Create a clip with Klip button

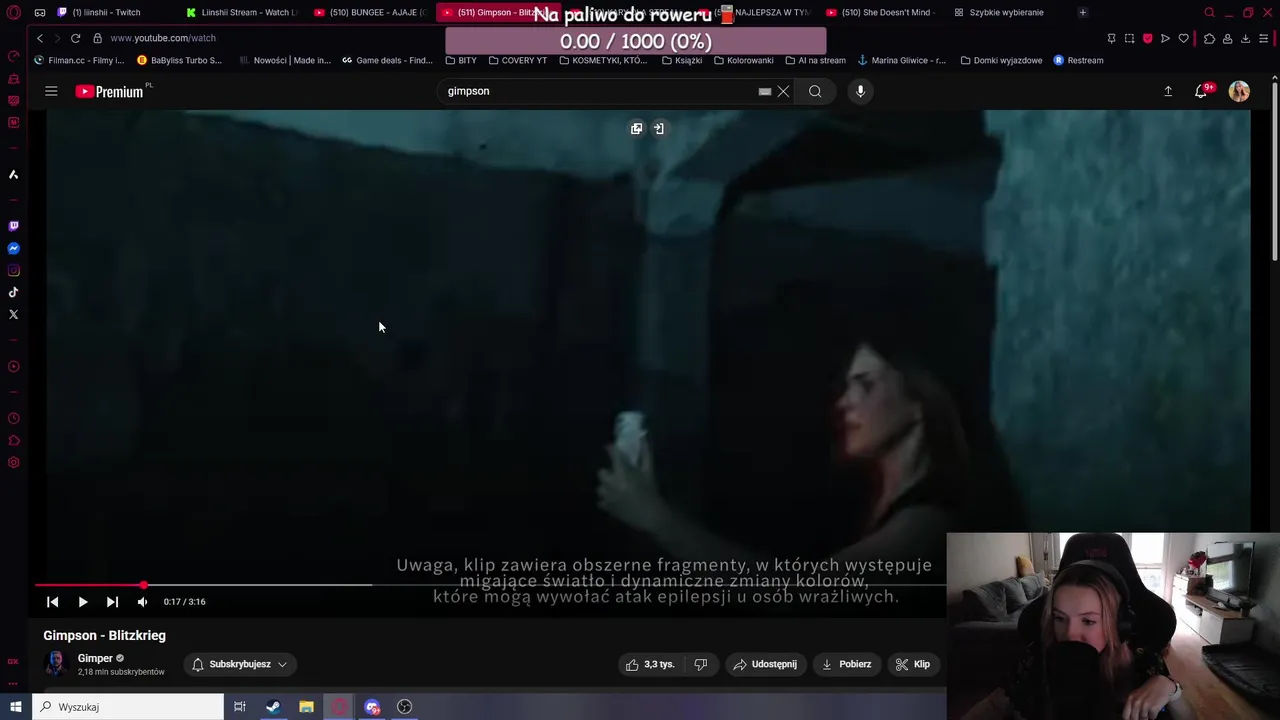912,664
